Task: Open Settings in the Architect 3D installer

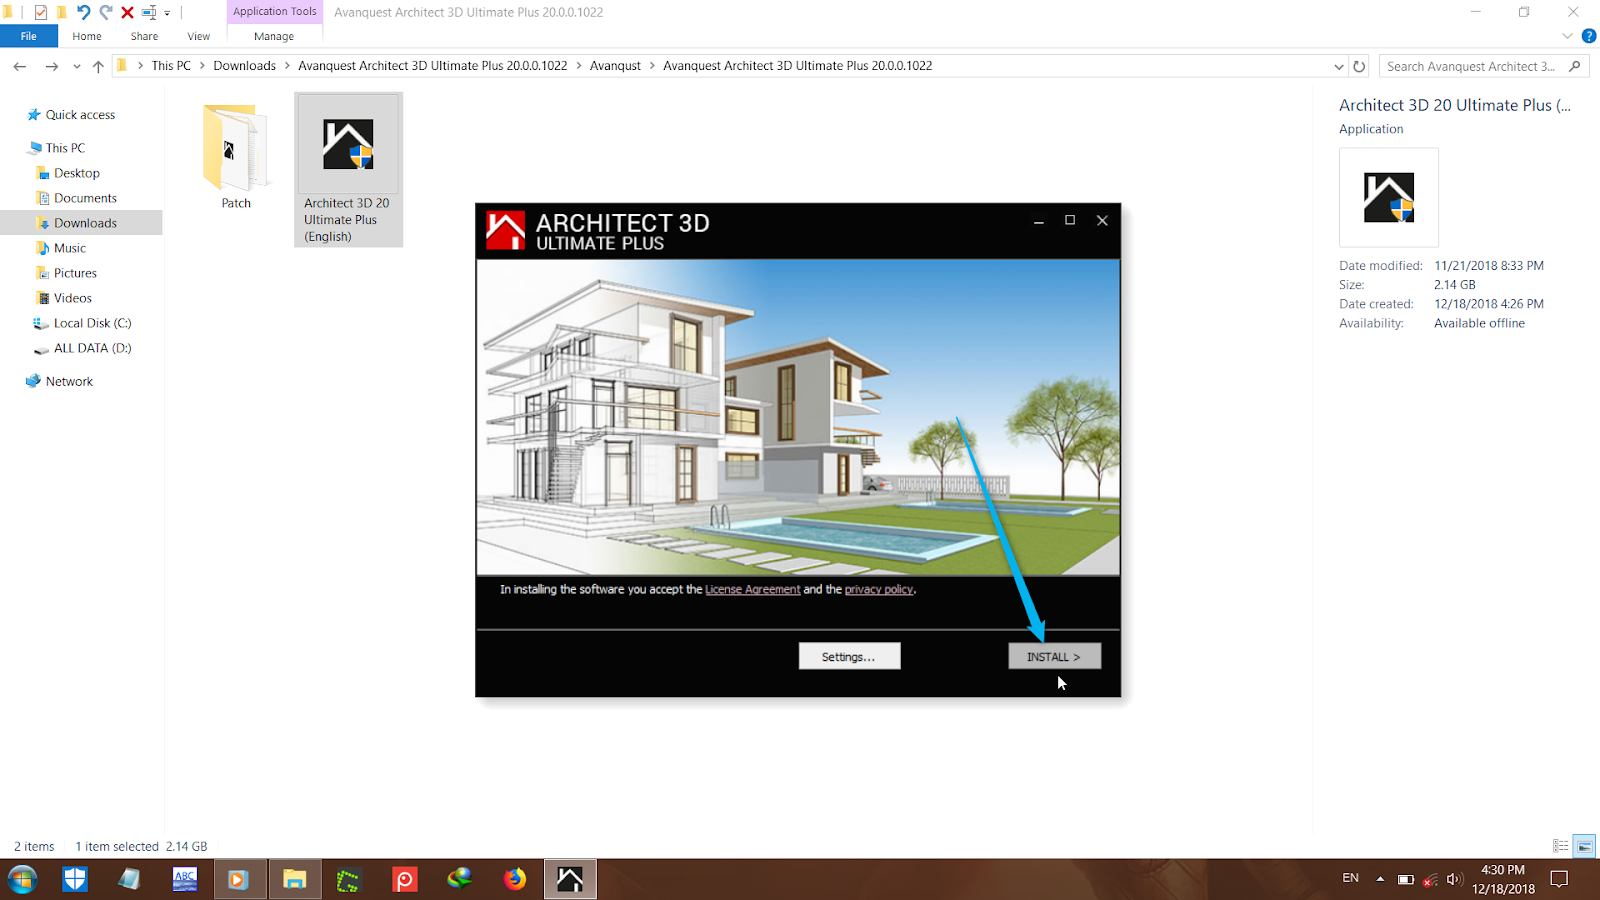Action: [849, 656]
